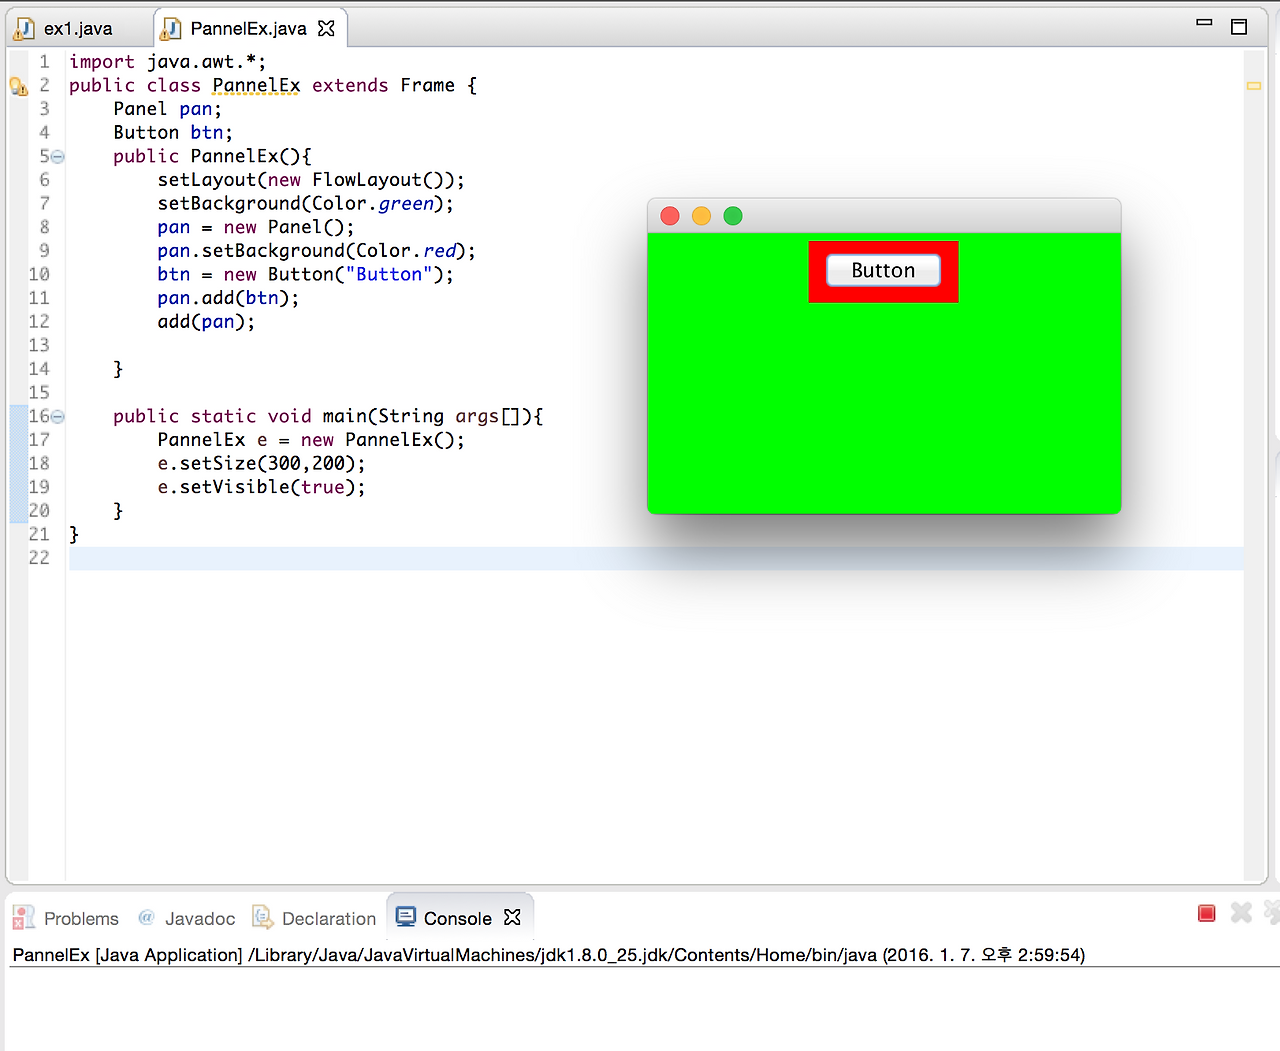Click the Console monitor icon
This screenshot has height=1051, width=1280.
pyautogui.click(x=405, y=916)
